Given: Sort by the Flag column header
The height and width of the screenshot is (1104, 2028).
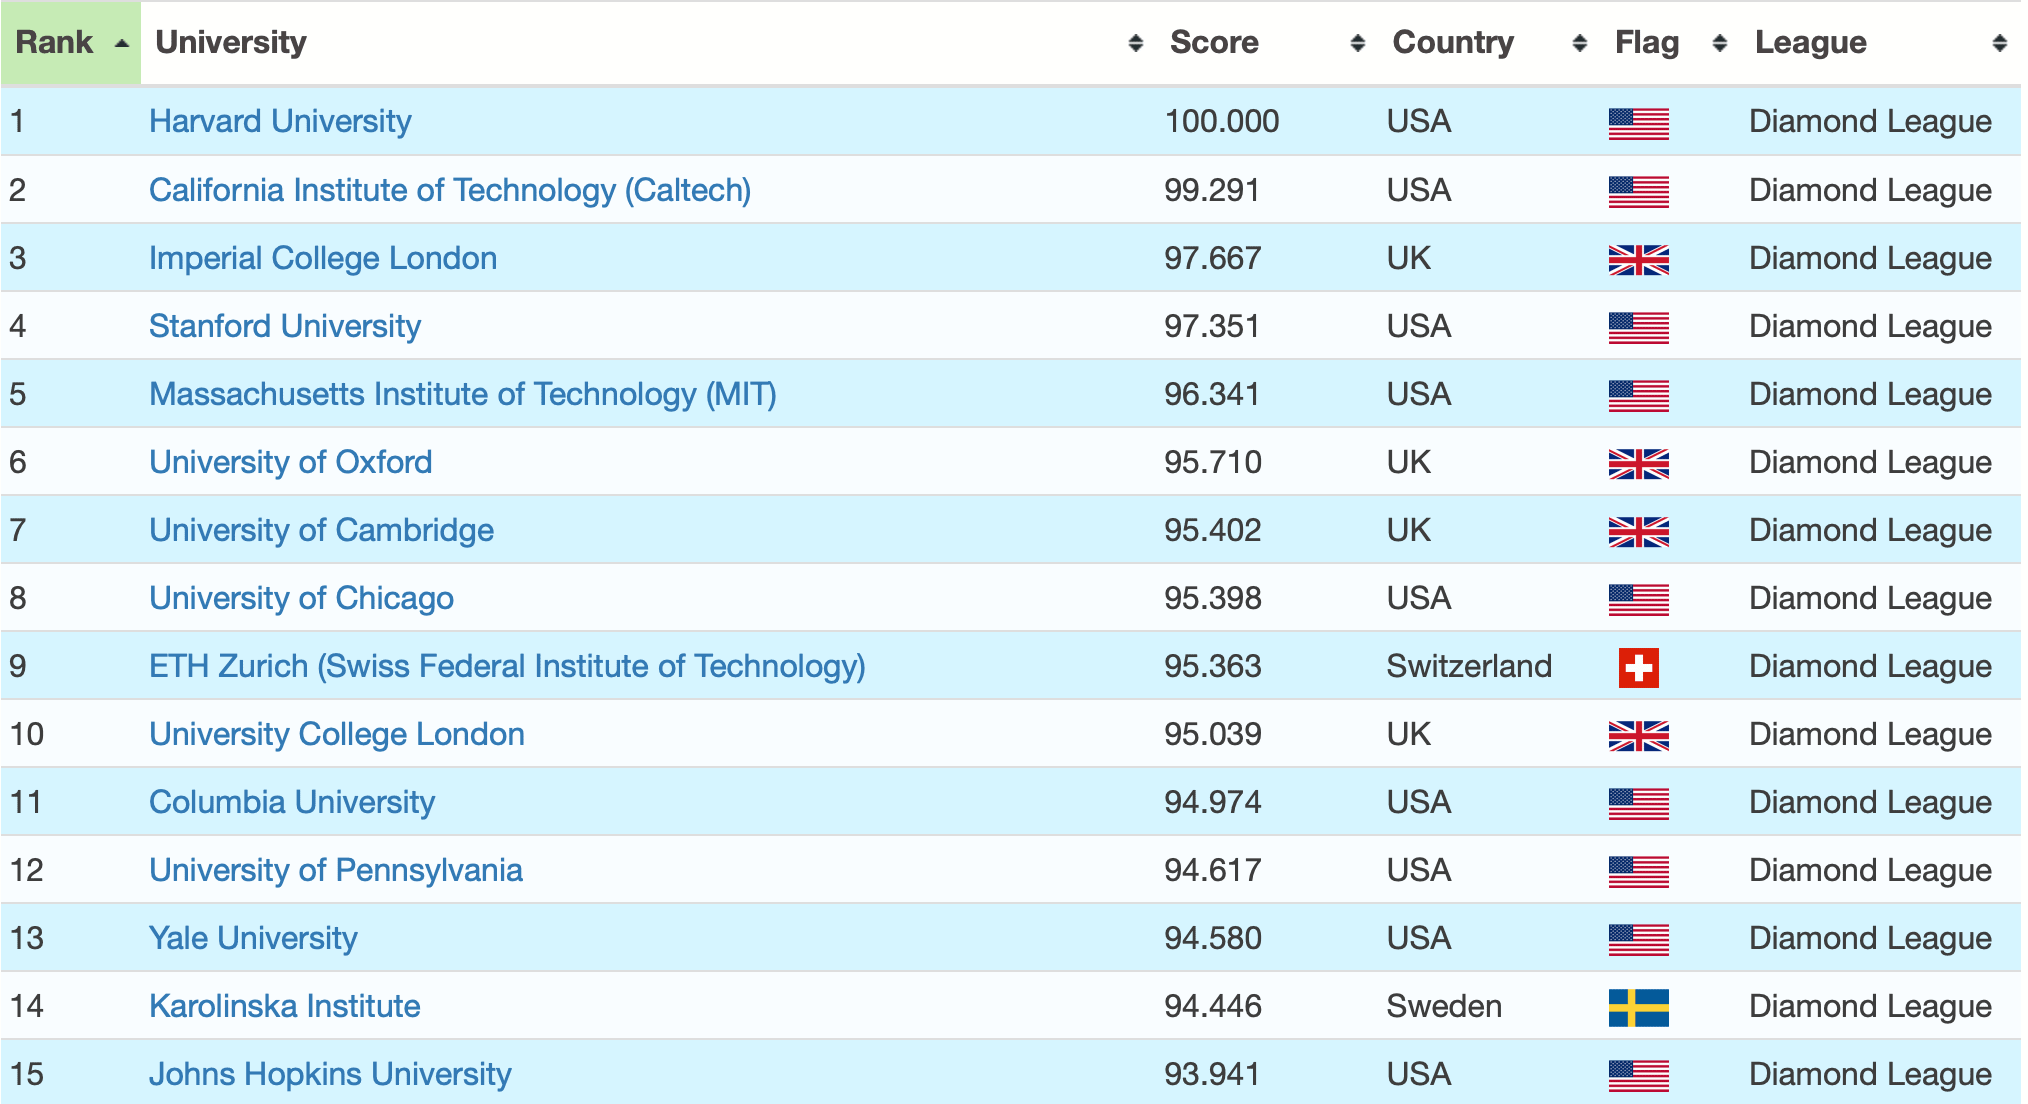Looking at the screenshot, I should (x=1647, y=43).
